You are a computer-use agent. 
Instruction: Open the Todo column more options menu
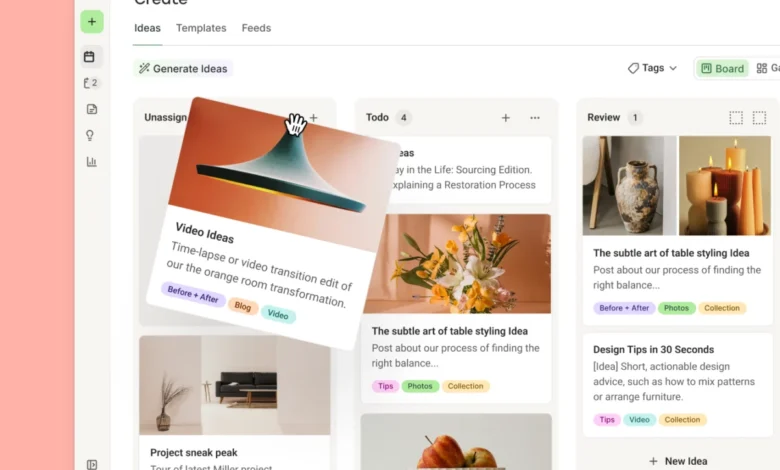[x=535, y=118]
